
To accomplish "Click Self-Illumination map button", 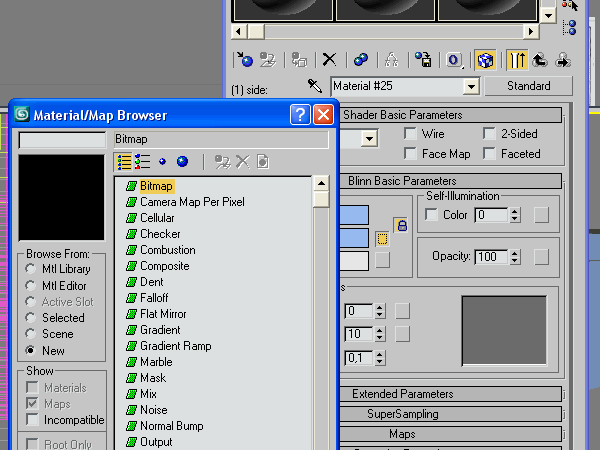I will 541,215.
